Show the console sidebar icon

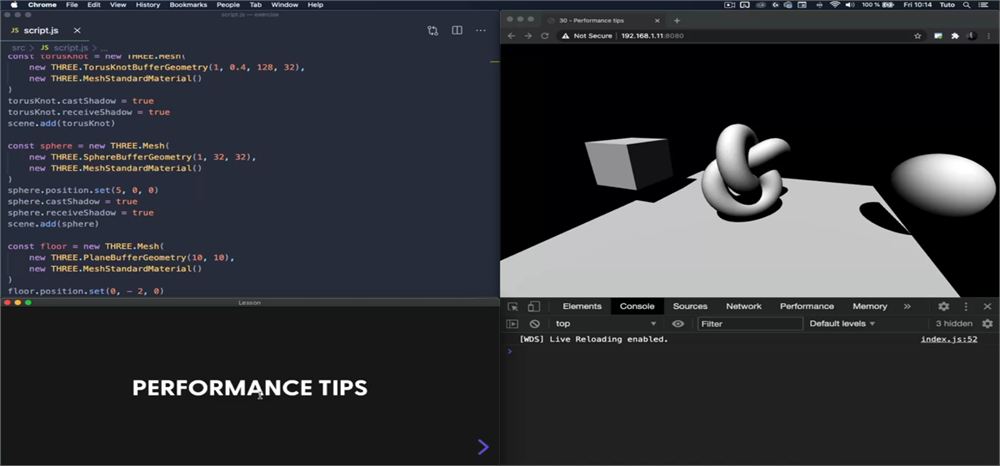[512, 324]
